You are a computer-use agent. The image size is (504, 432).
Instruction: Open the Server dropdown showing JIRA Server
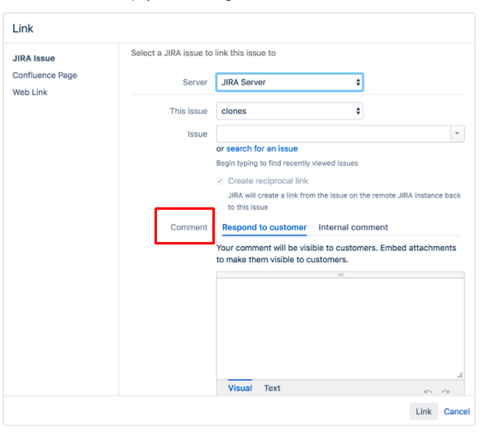click(289, 82)
